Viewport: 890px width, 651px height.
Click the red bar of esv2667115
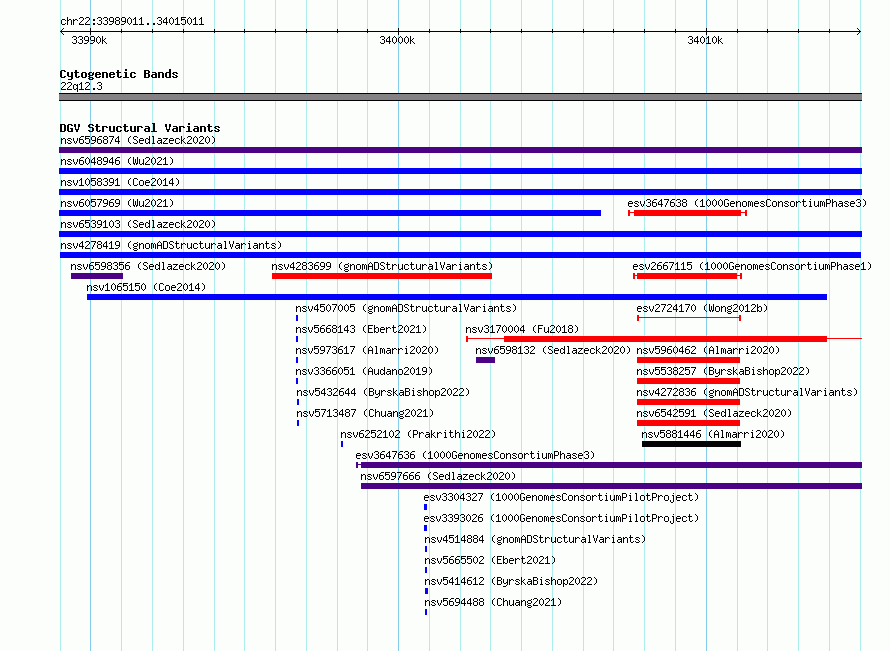(x=687, y=276)
